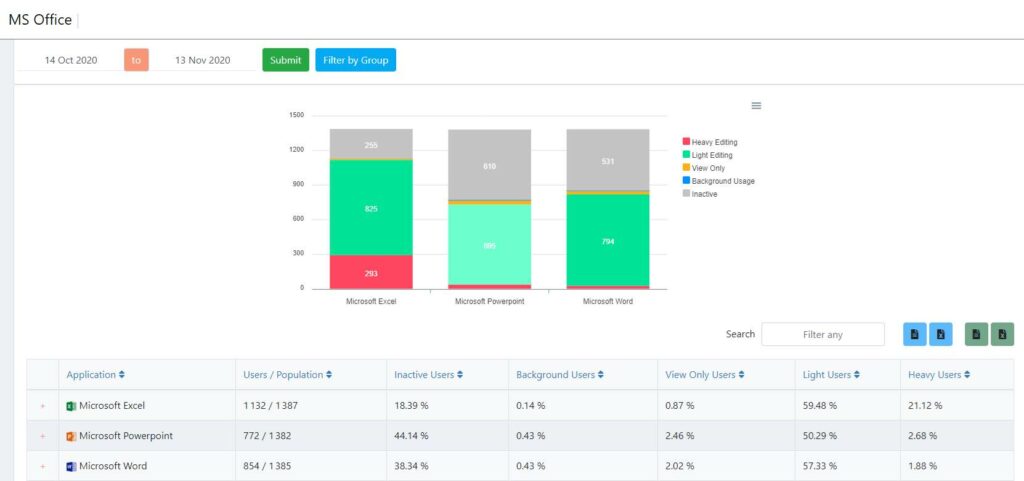Focus the 'Filter any' search box

pyautogui.click(x=823, y=334)
